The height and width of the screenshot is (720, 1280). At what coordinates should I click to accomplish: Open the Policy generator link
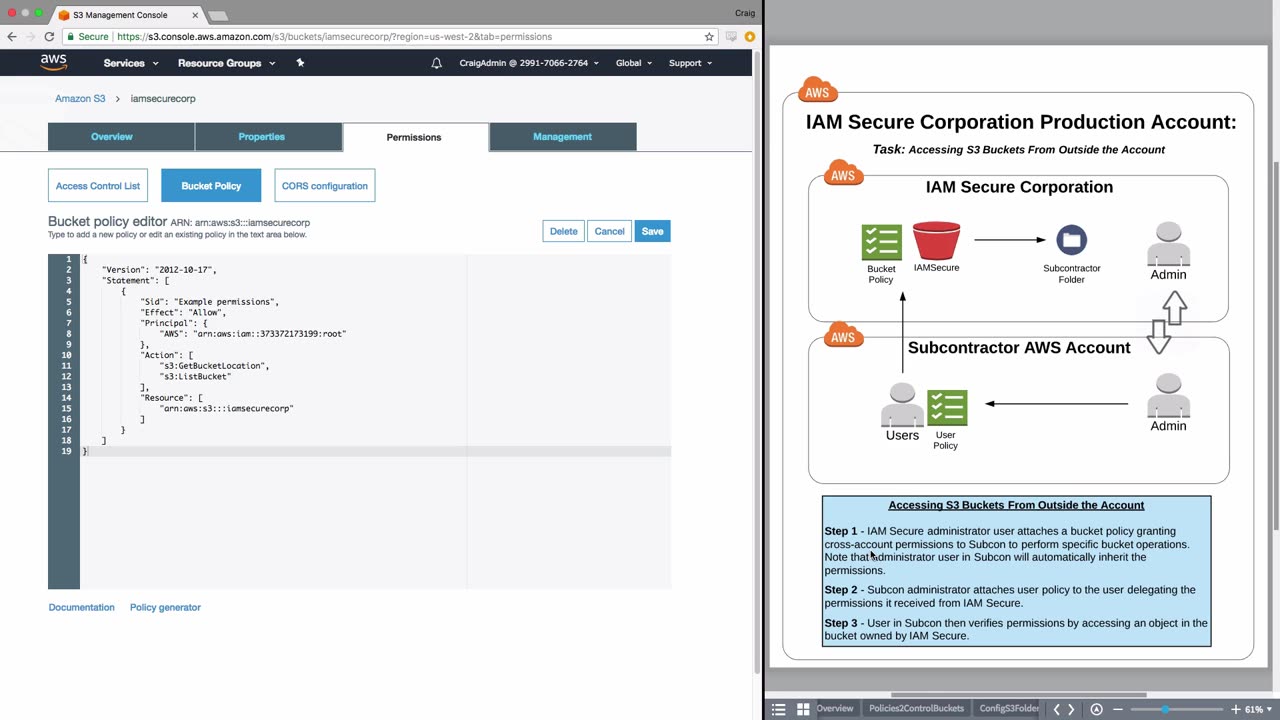(x=165, y=607)
